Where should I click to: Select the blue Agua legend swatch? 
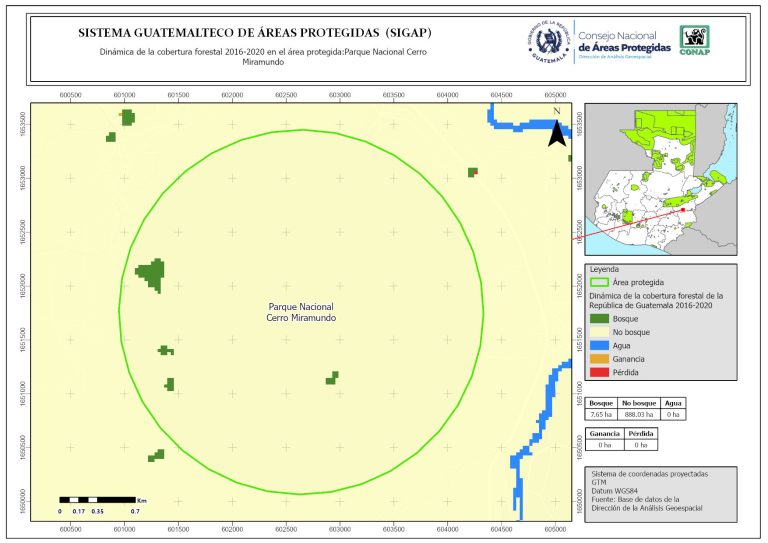[599, 345]
